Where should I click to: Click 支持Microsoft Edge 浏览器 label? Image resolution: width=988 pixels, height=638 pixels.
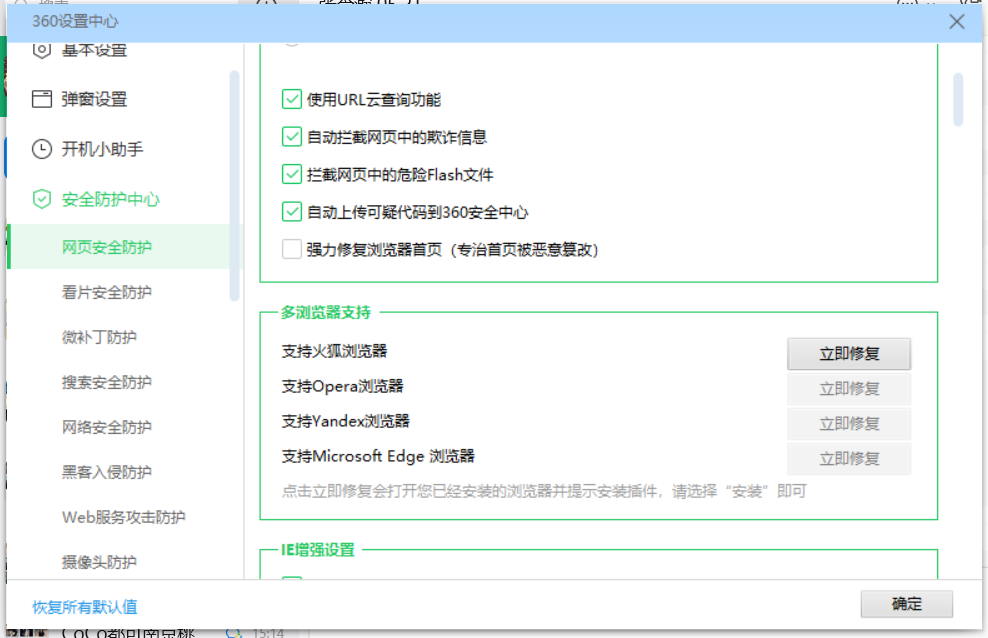click(x=378, y=456)
